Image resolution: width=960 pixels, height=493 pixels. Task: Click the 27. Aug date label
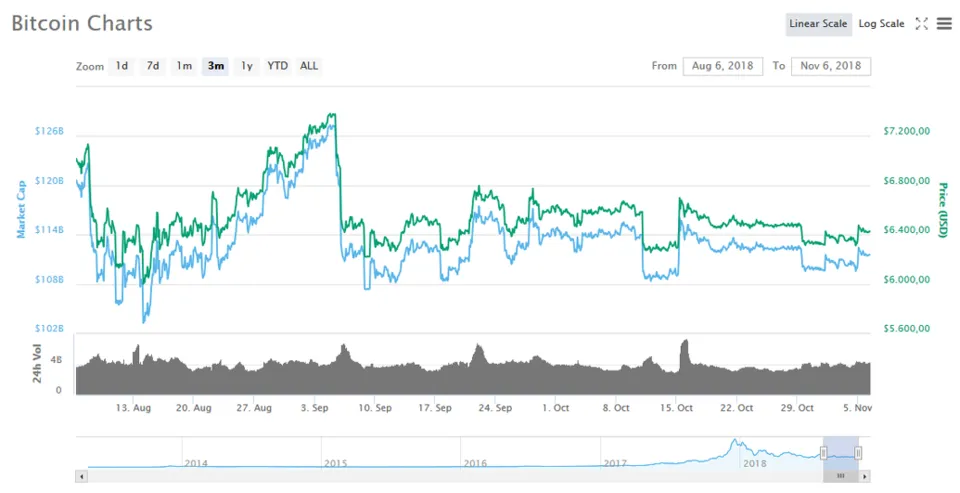[254, 408]
